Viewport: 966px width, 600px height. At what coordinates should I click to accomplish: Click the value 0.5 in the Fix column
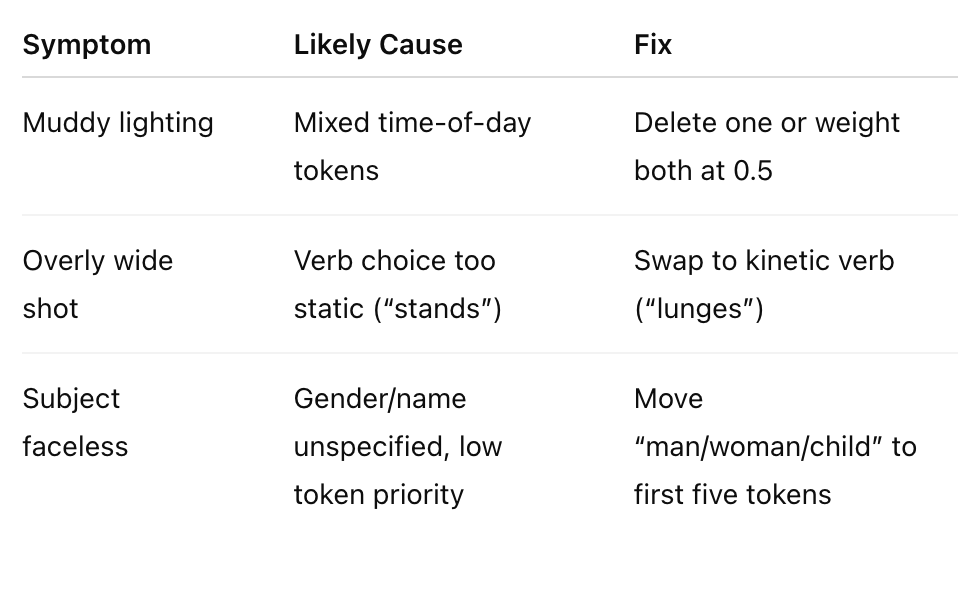(x=752, y=171)
